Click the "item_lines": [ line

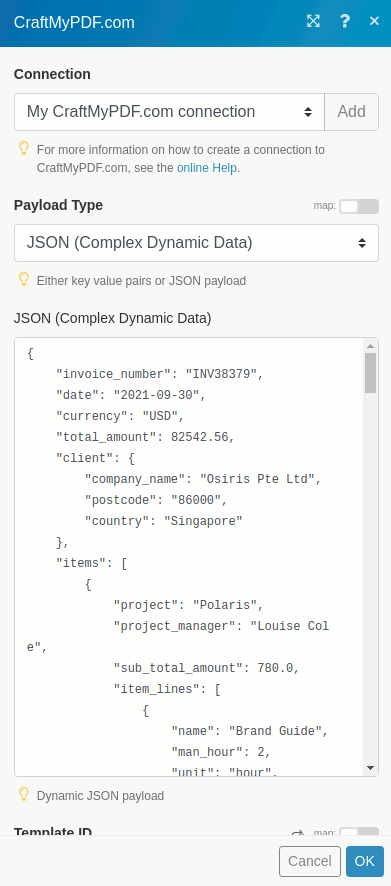coord(167,689)
